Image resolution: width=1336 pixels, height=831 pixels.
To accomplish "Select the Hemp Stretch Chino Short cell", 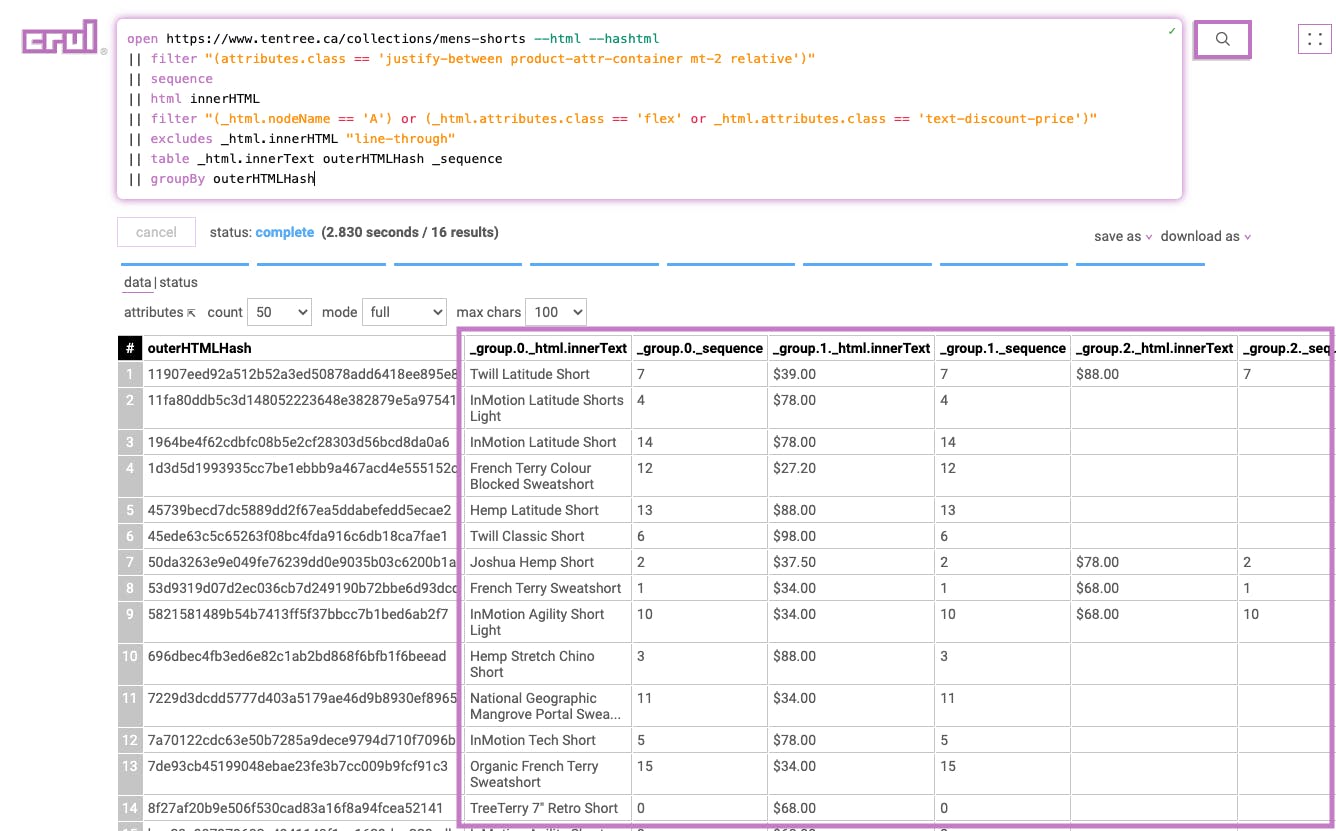I will [x=548, y=664].
